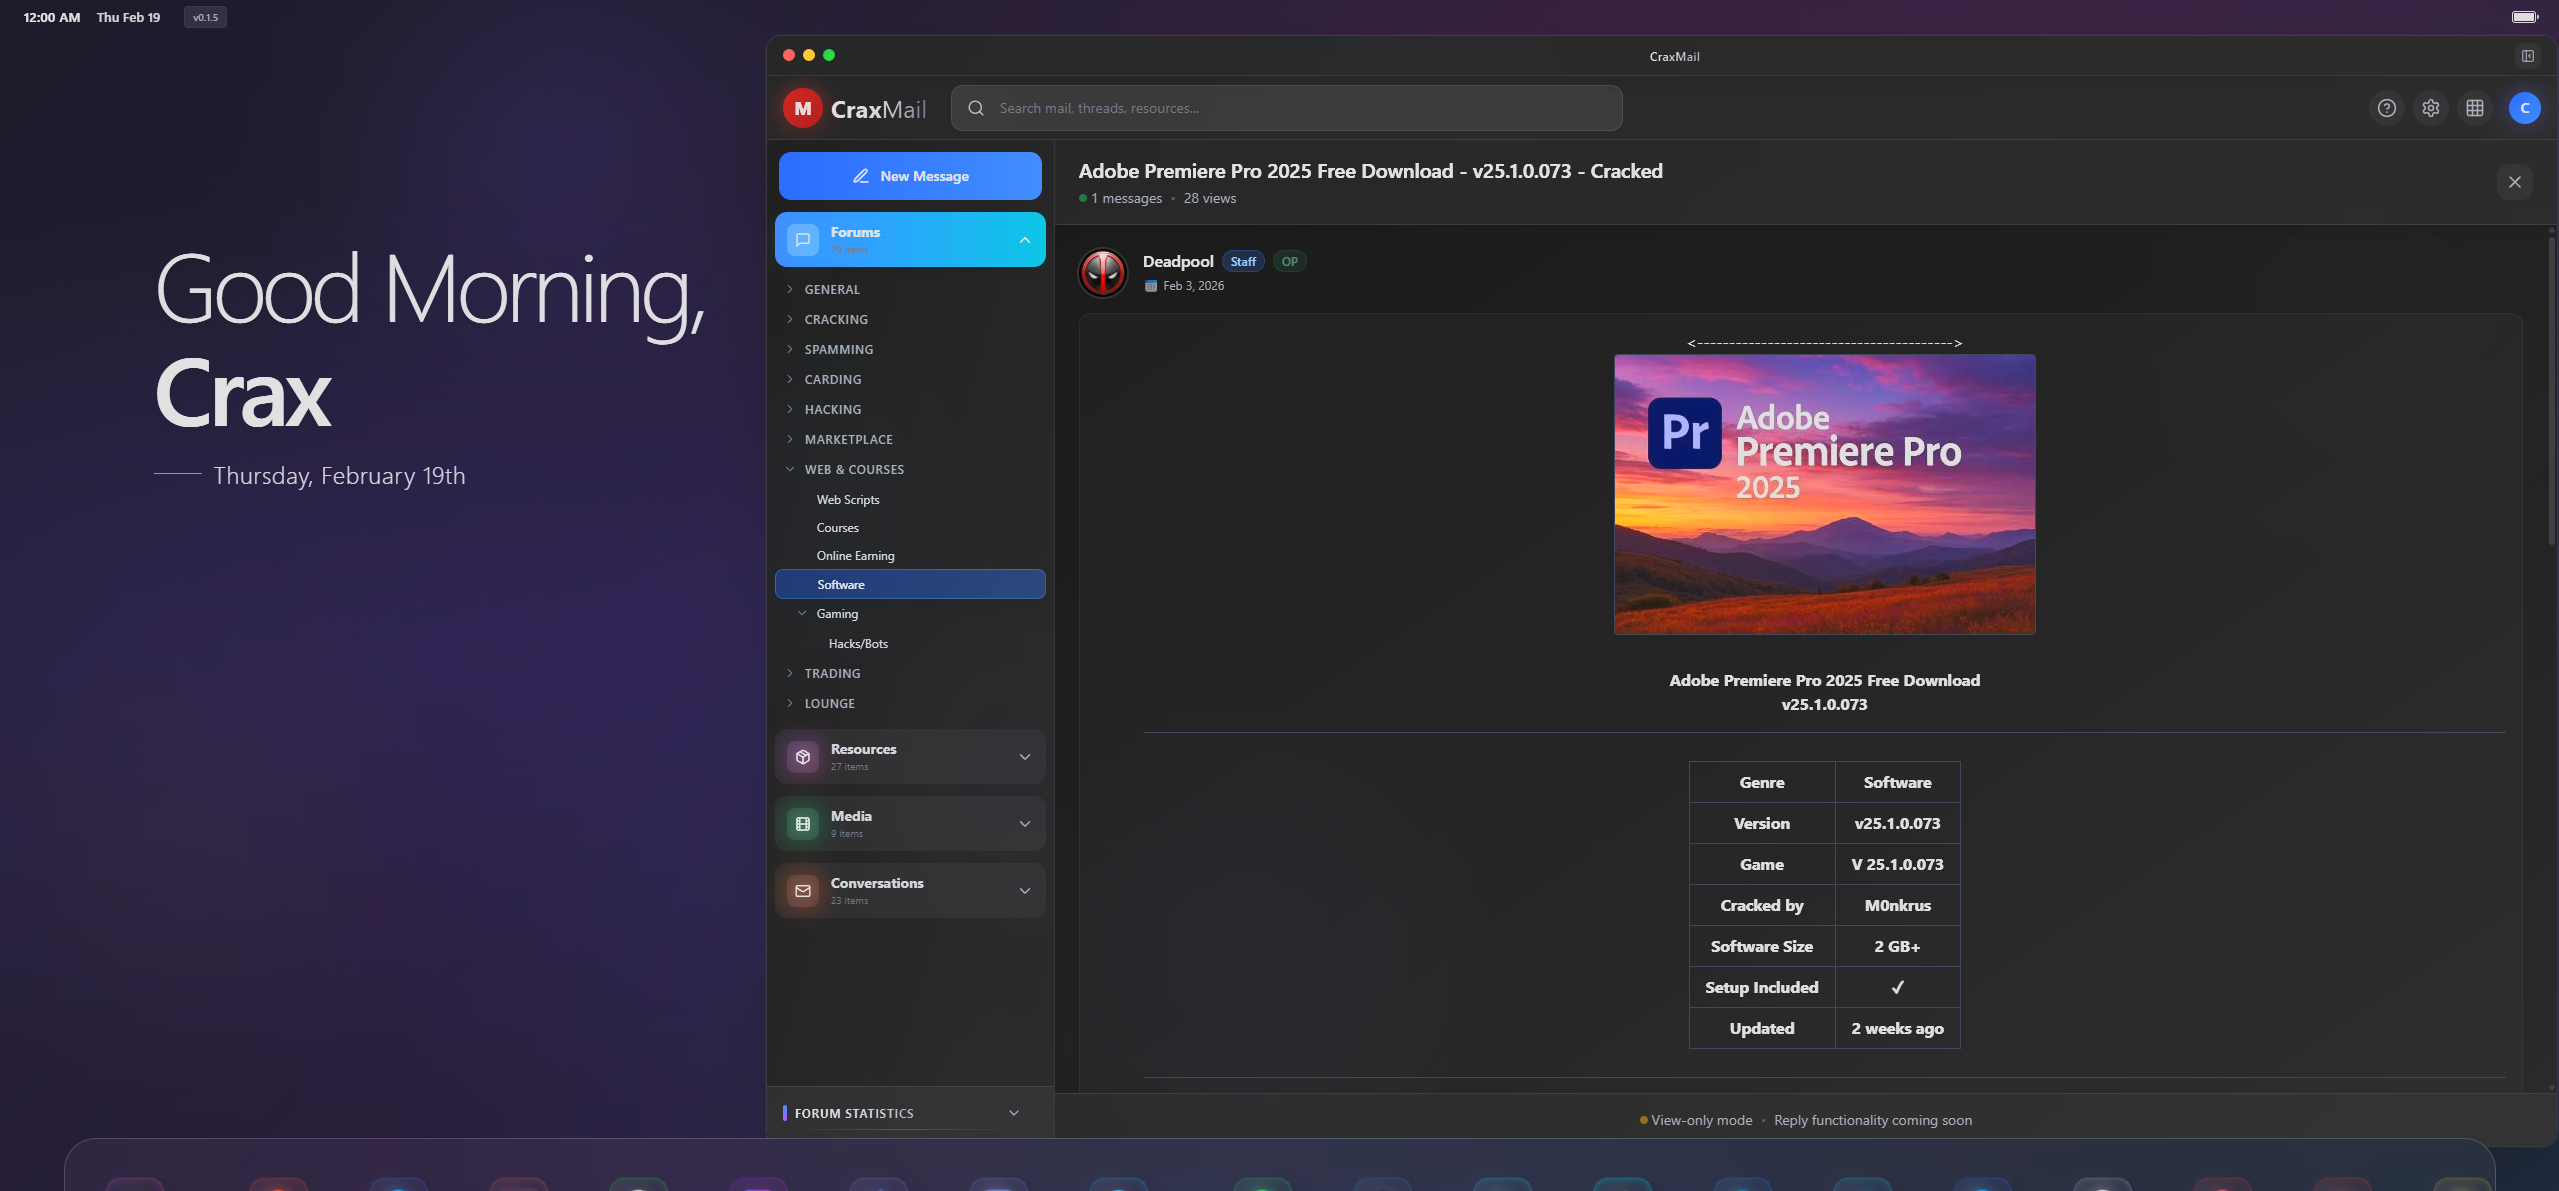2559x1191 pixels.
Task: Click the "2 weeks ago" table cell
Action: (x=1897, y=1028)
